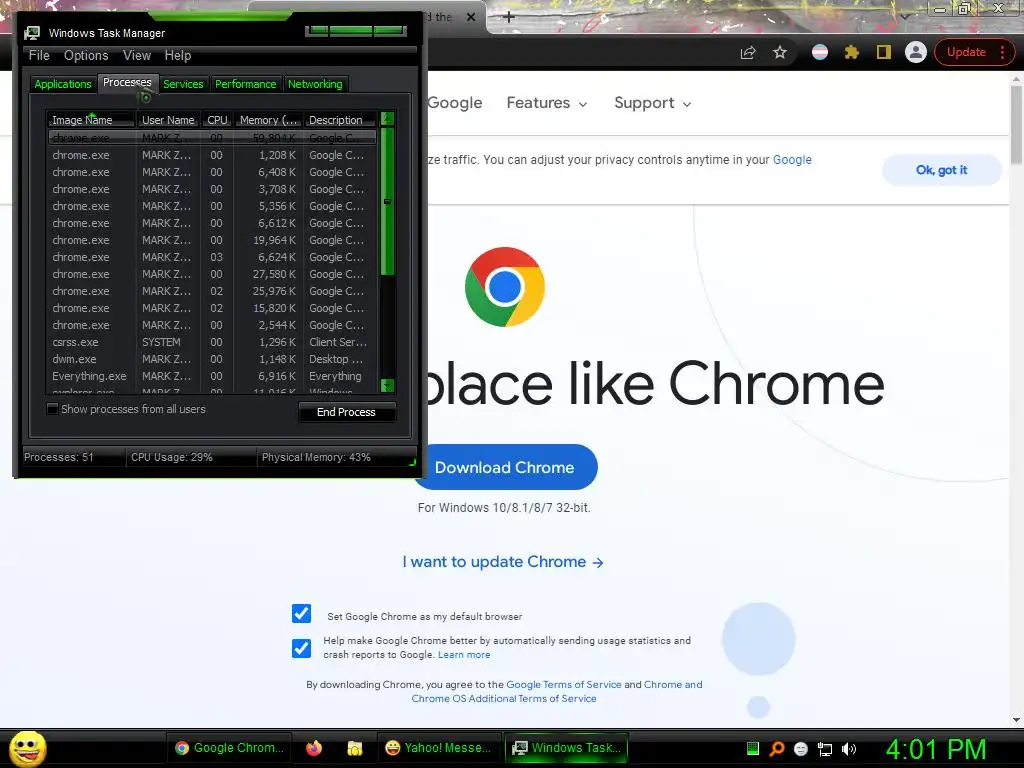Open a new Chrome tab with the plus icon

[x=509, y=17]
